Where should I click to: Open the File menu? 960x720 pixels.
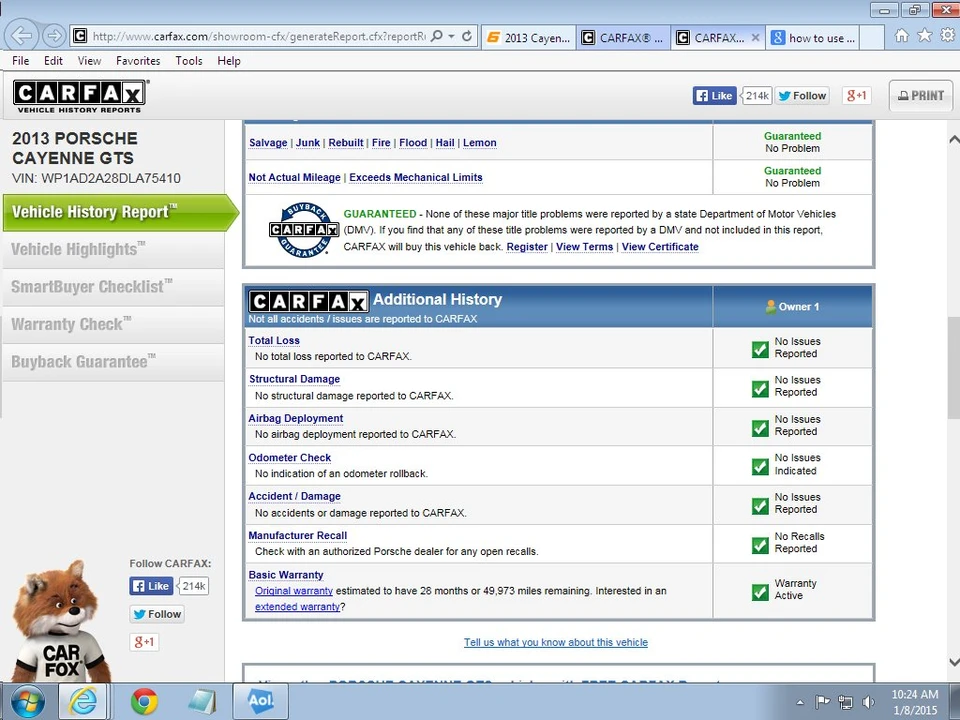20,61
